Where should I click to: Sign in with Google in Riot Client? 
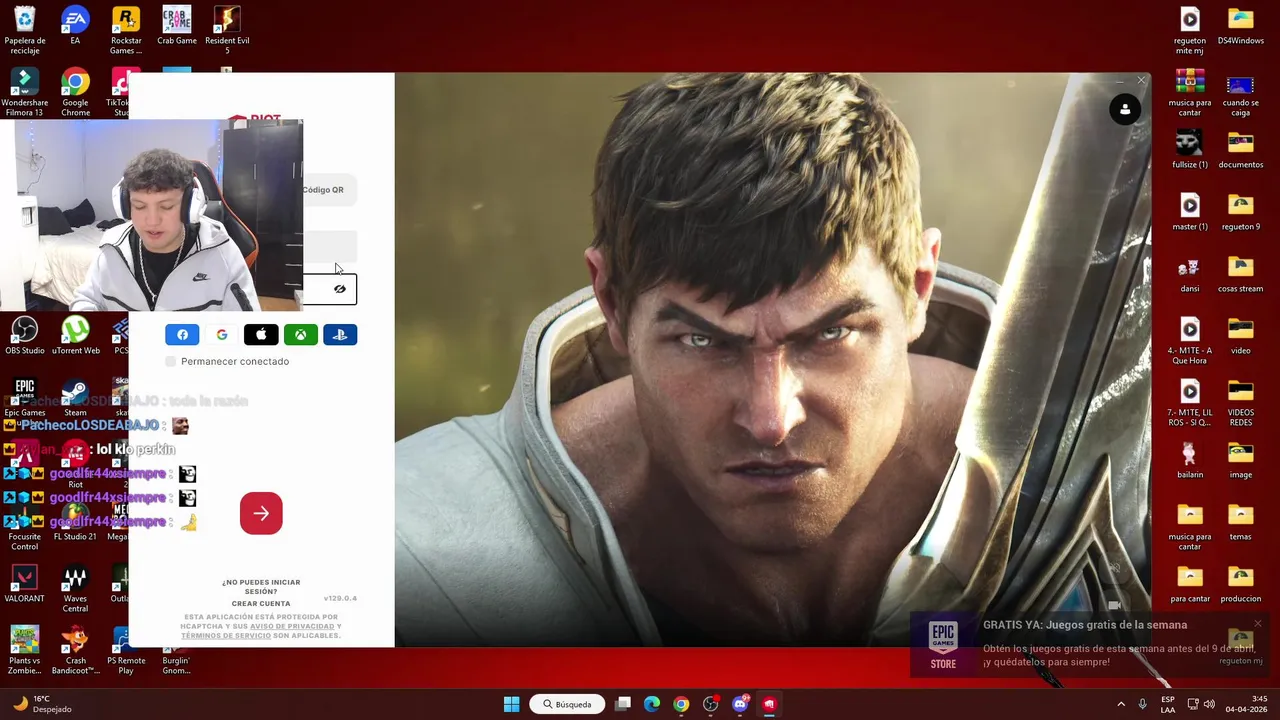click(222, 335)
